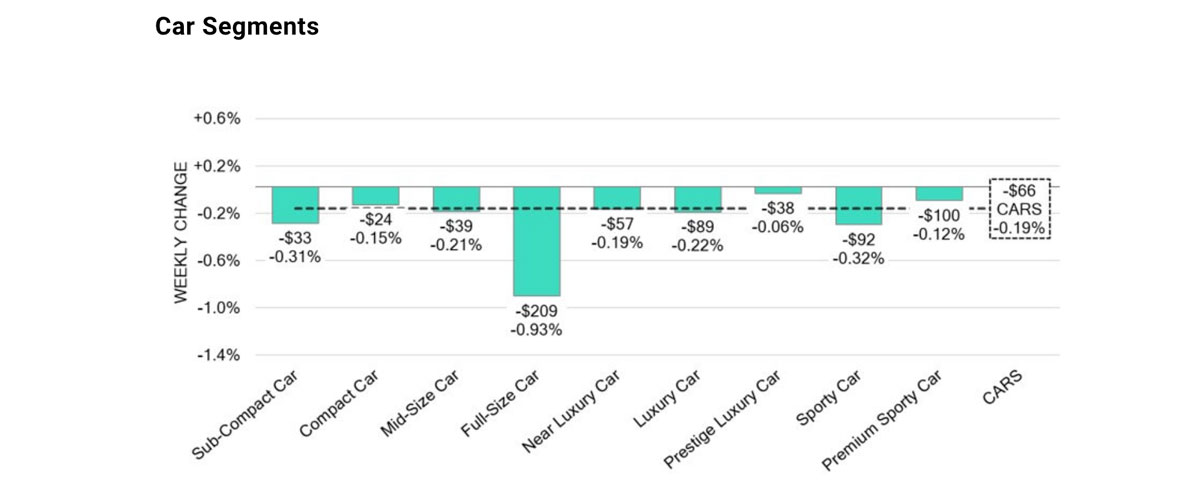Image resolution: width=1200 pixels, height=497 pixels.
Task: Select the Prestige Luxury Car bar
Action: click(x=778, y=190)
